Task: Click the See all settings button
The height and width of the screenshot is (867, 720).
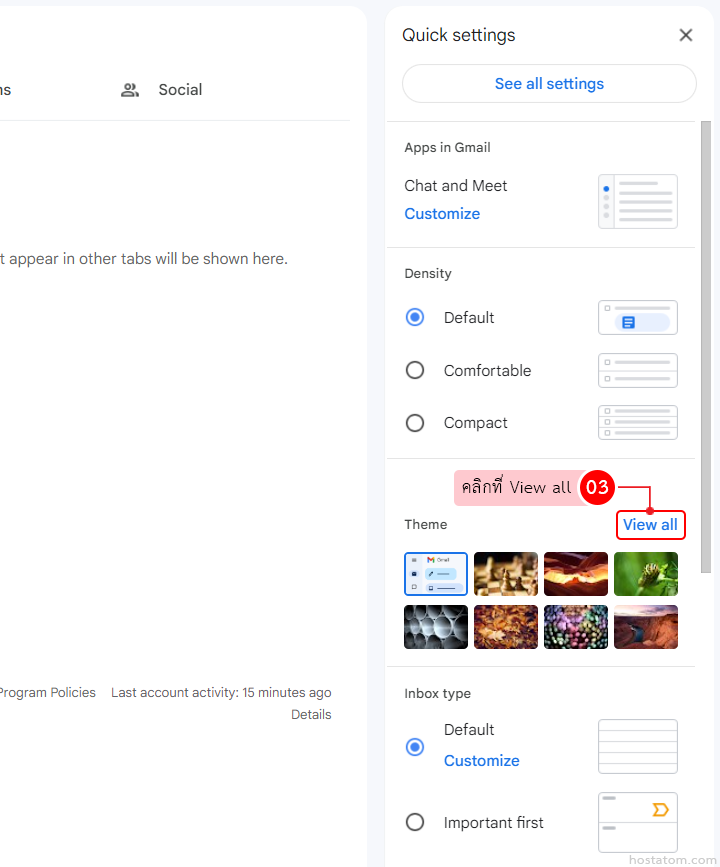Action: click(x=549, y=84)
